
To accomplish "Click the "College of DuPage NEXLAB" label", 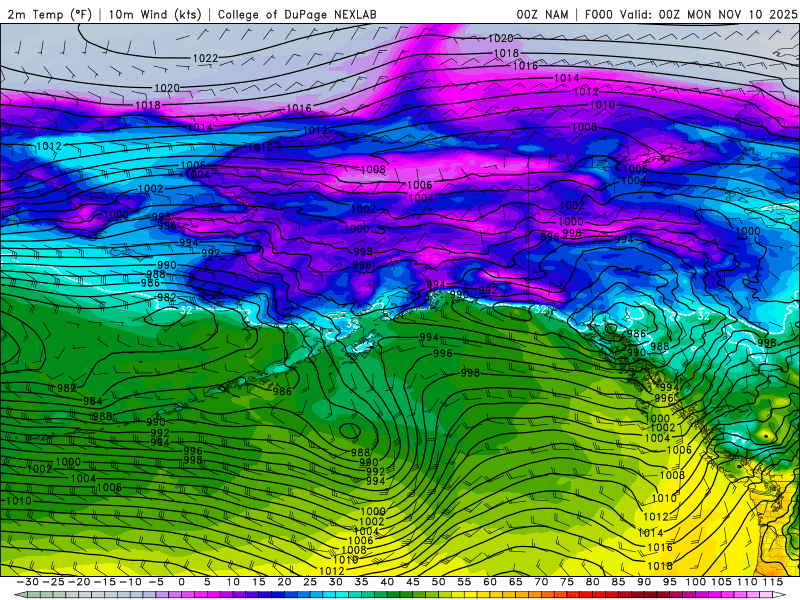I will [297, 14].
